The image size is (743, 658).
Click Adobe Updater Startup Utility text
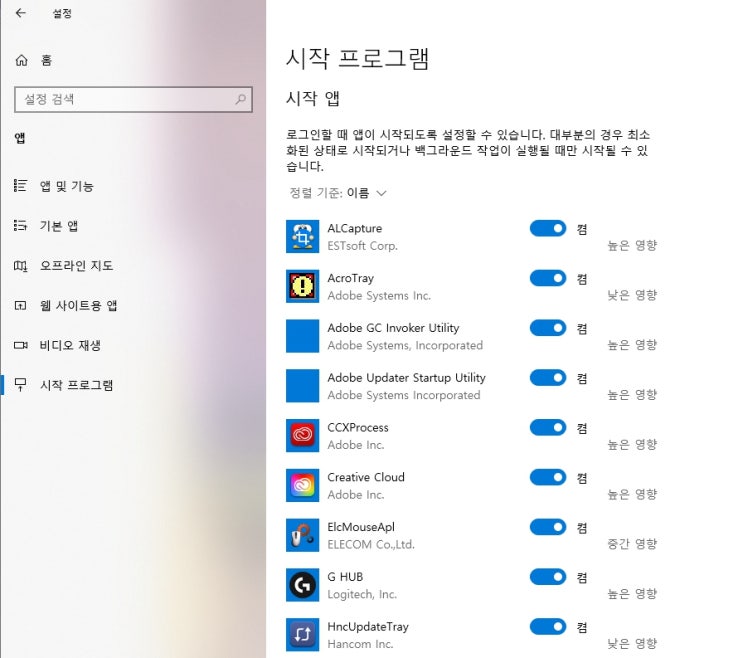407,378
